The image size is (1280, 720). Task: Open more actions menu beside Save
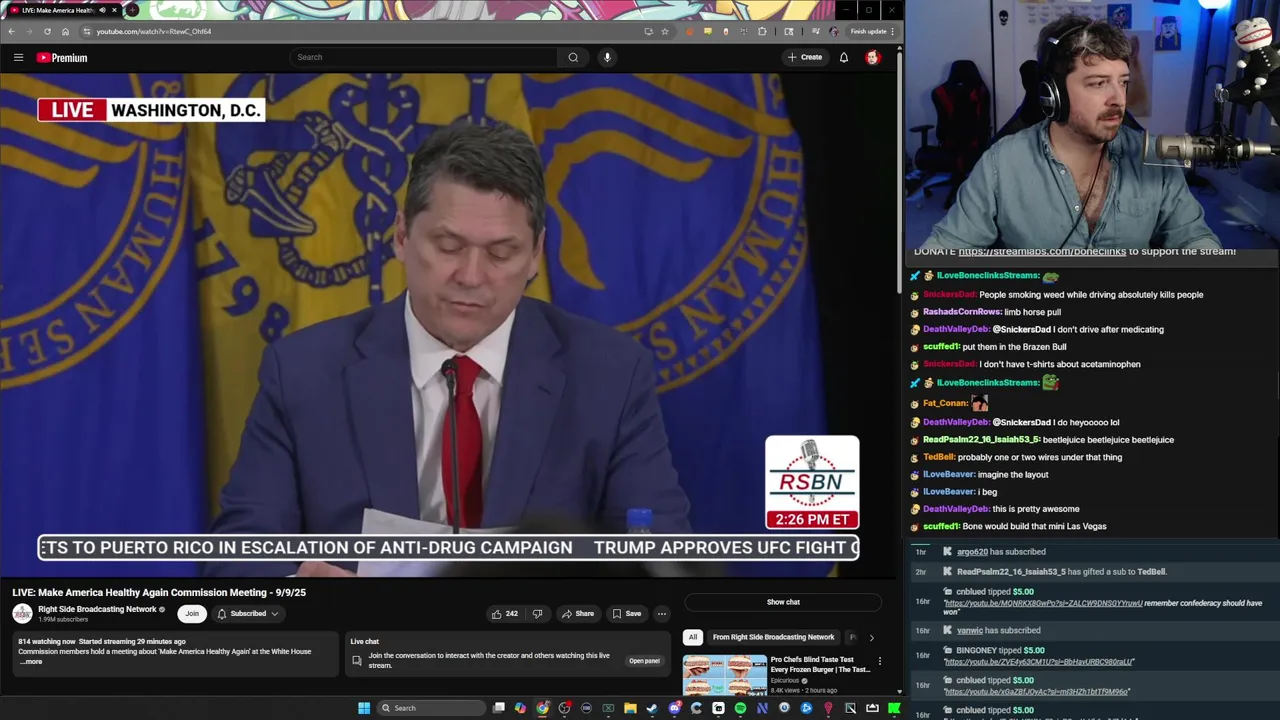[x=661, y=614]
